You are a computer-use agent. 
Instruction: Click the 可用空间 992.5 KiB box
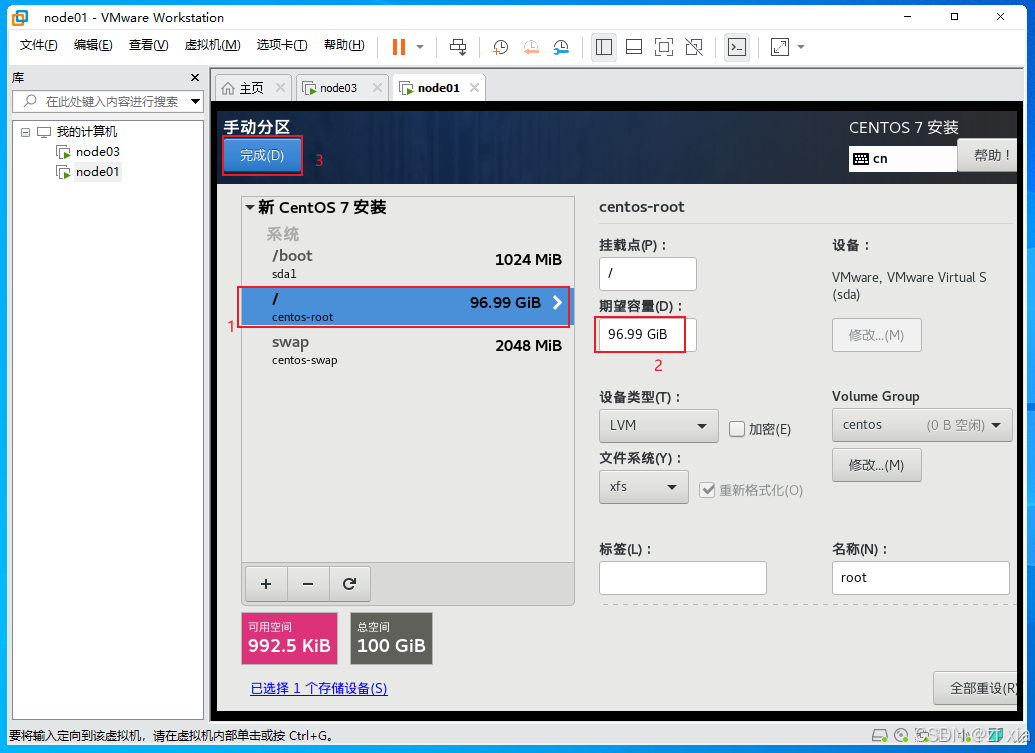(x=290, y=638)
